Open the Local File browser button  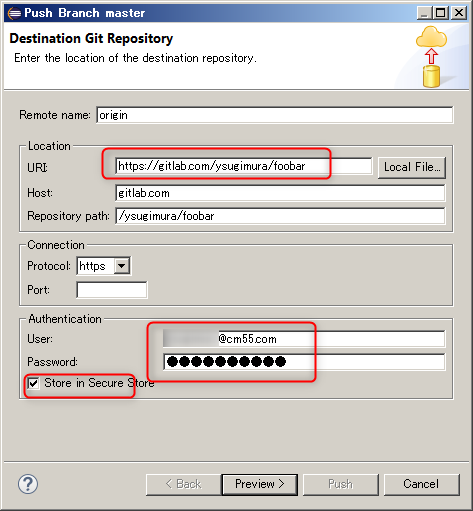[412, 167]
